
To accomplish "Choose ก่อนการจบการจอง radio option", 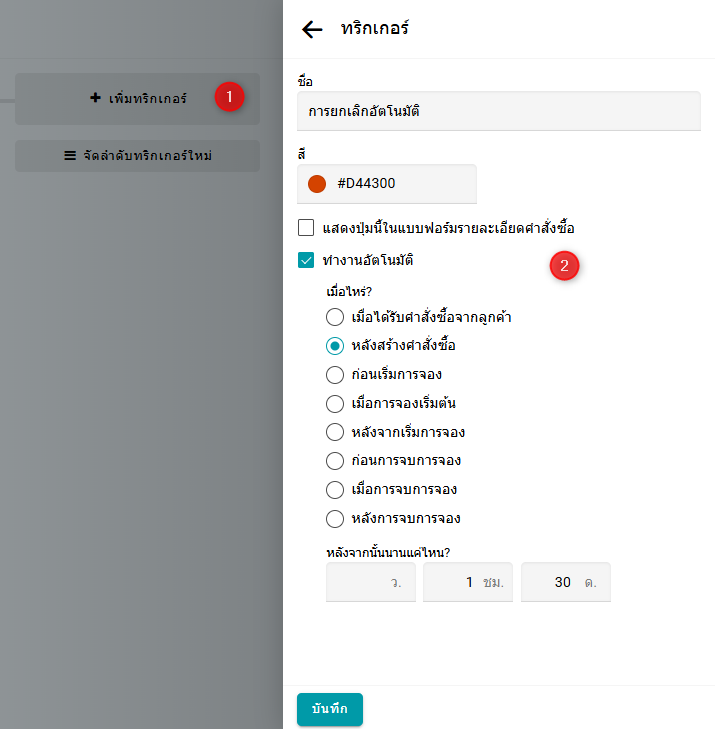I will pos(335,461).
